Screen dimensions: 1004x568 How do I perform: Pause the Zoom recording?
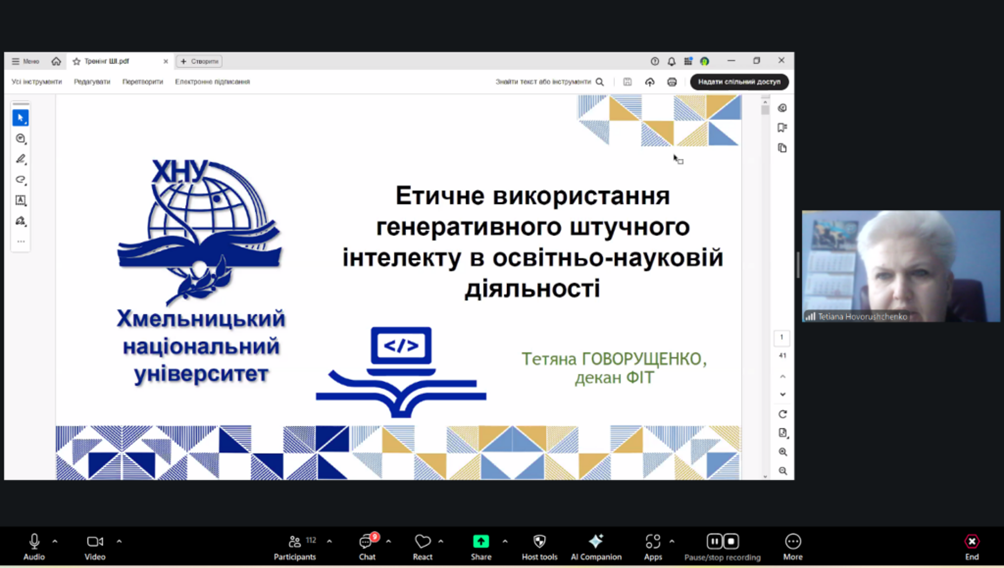(x=714, y=541)
